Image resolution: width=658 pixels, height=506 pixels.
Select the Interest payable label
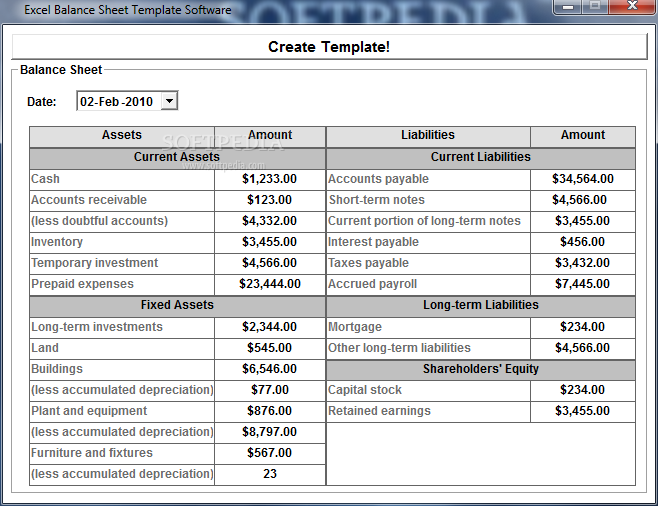pyautogui.click(x=373, y=242)
